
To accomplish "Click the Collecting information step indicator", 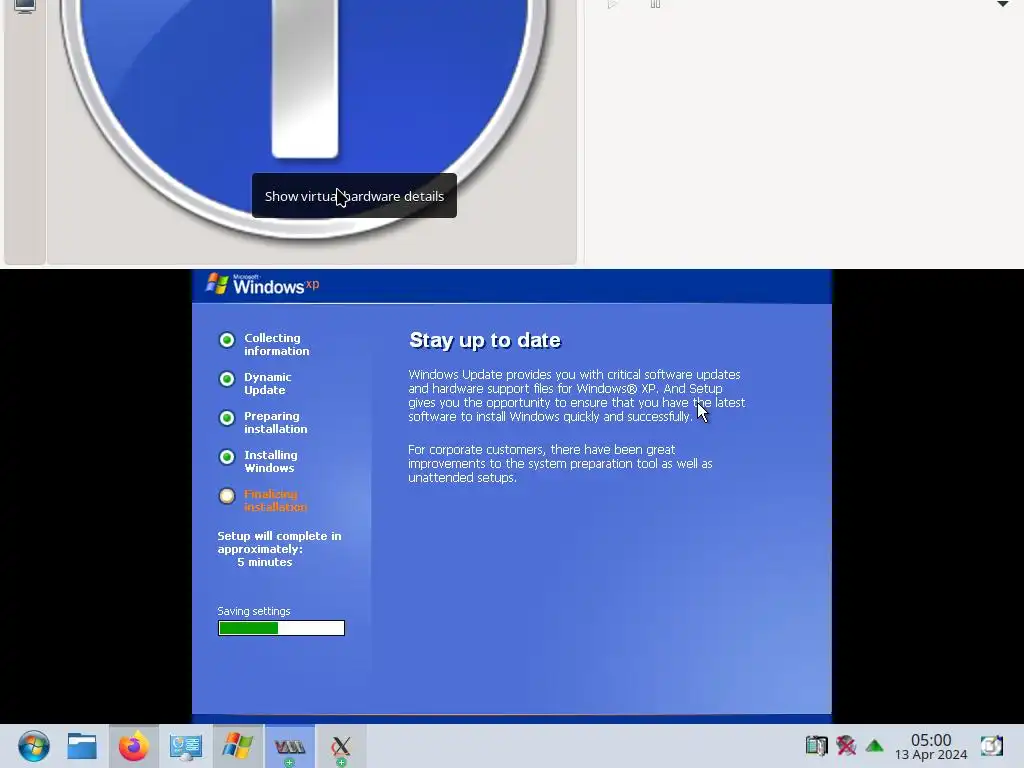I will pyautogui.click(x=227, y=340).
